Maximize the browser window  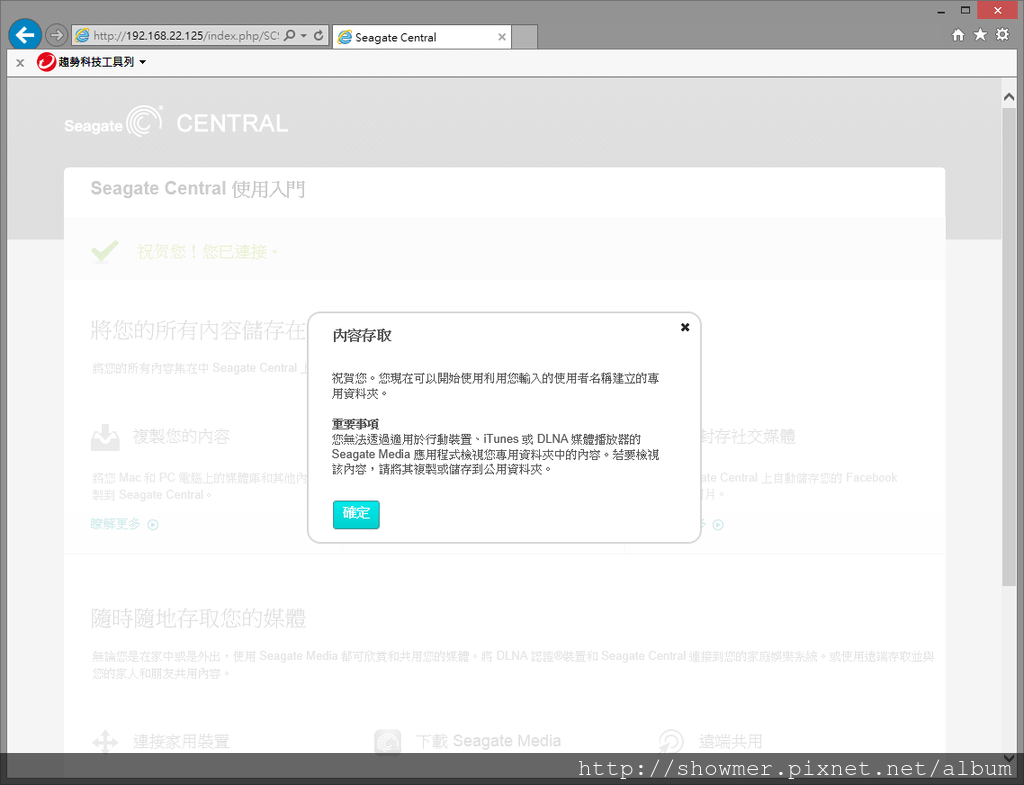pos(965,10)
